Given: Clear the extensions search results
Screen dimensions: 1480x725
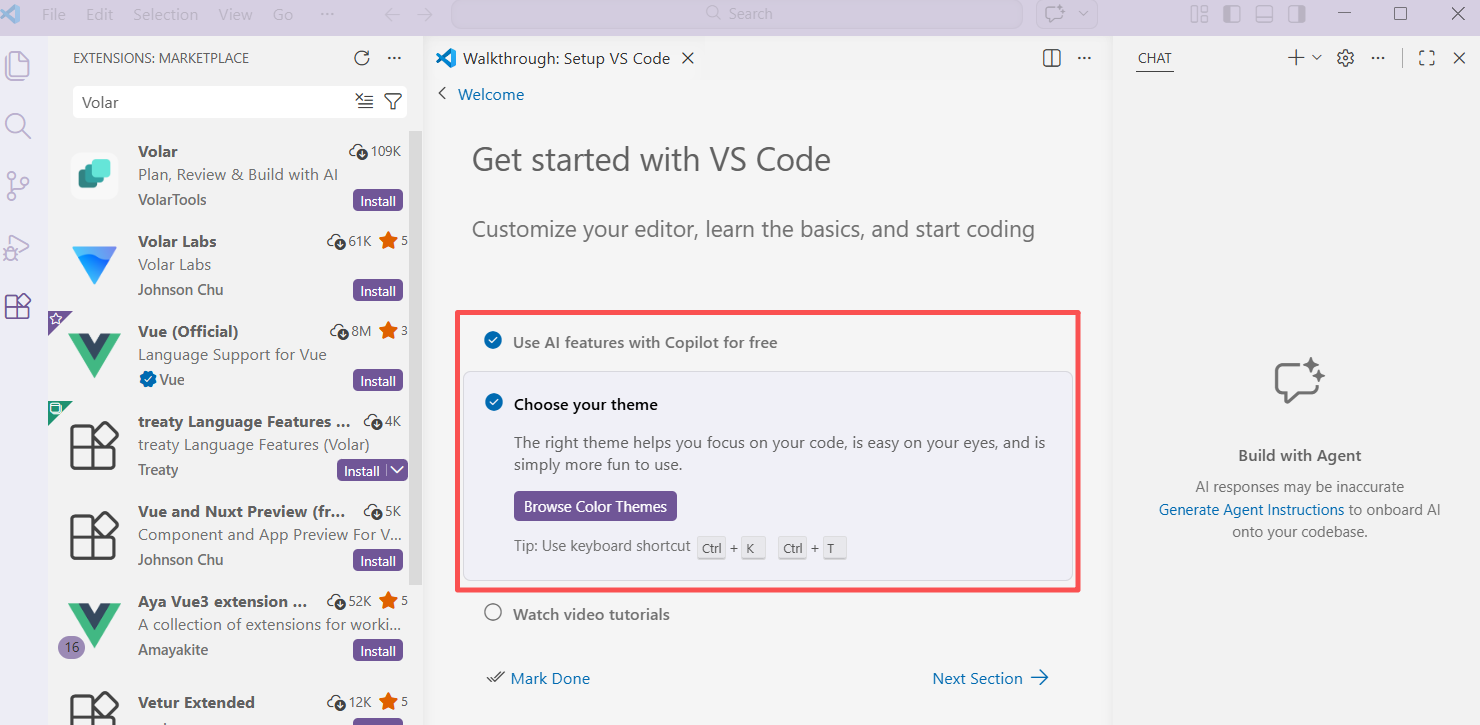Looking at the screenshot, I should pyautogui.click(x=365, y=102).
